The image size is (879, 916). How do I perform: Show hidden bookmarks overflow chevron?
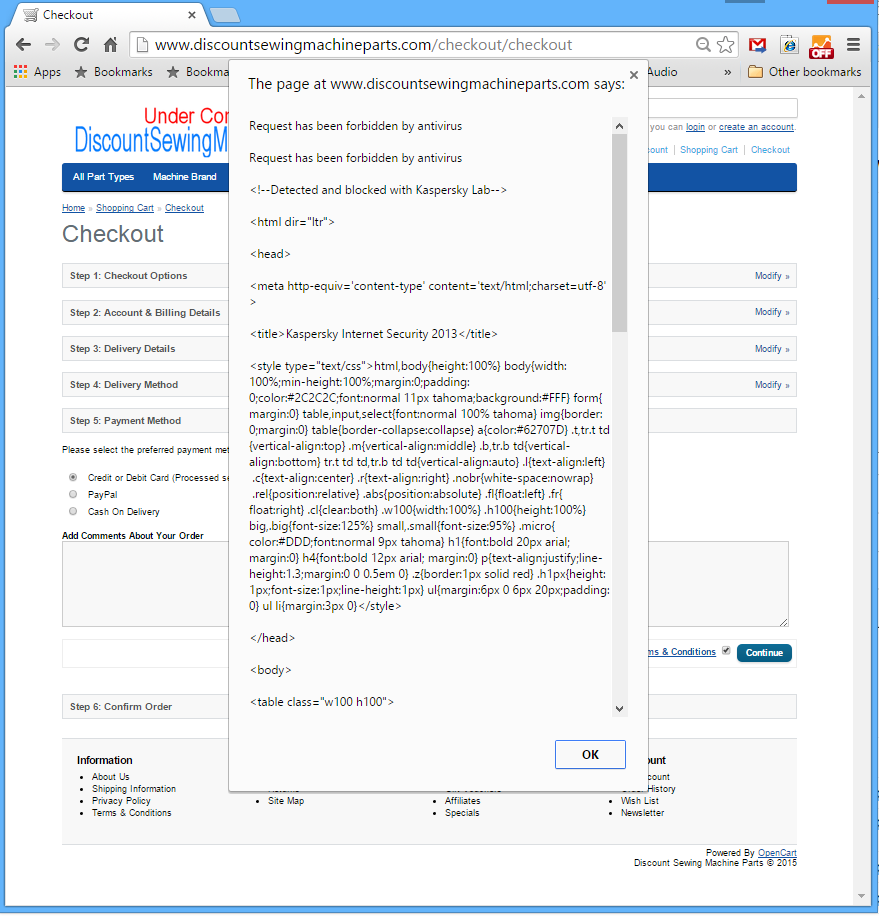click(x=727, y=72)
